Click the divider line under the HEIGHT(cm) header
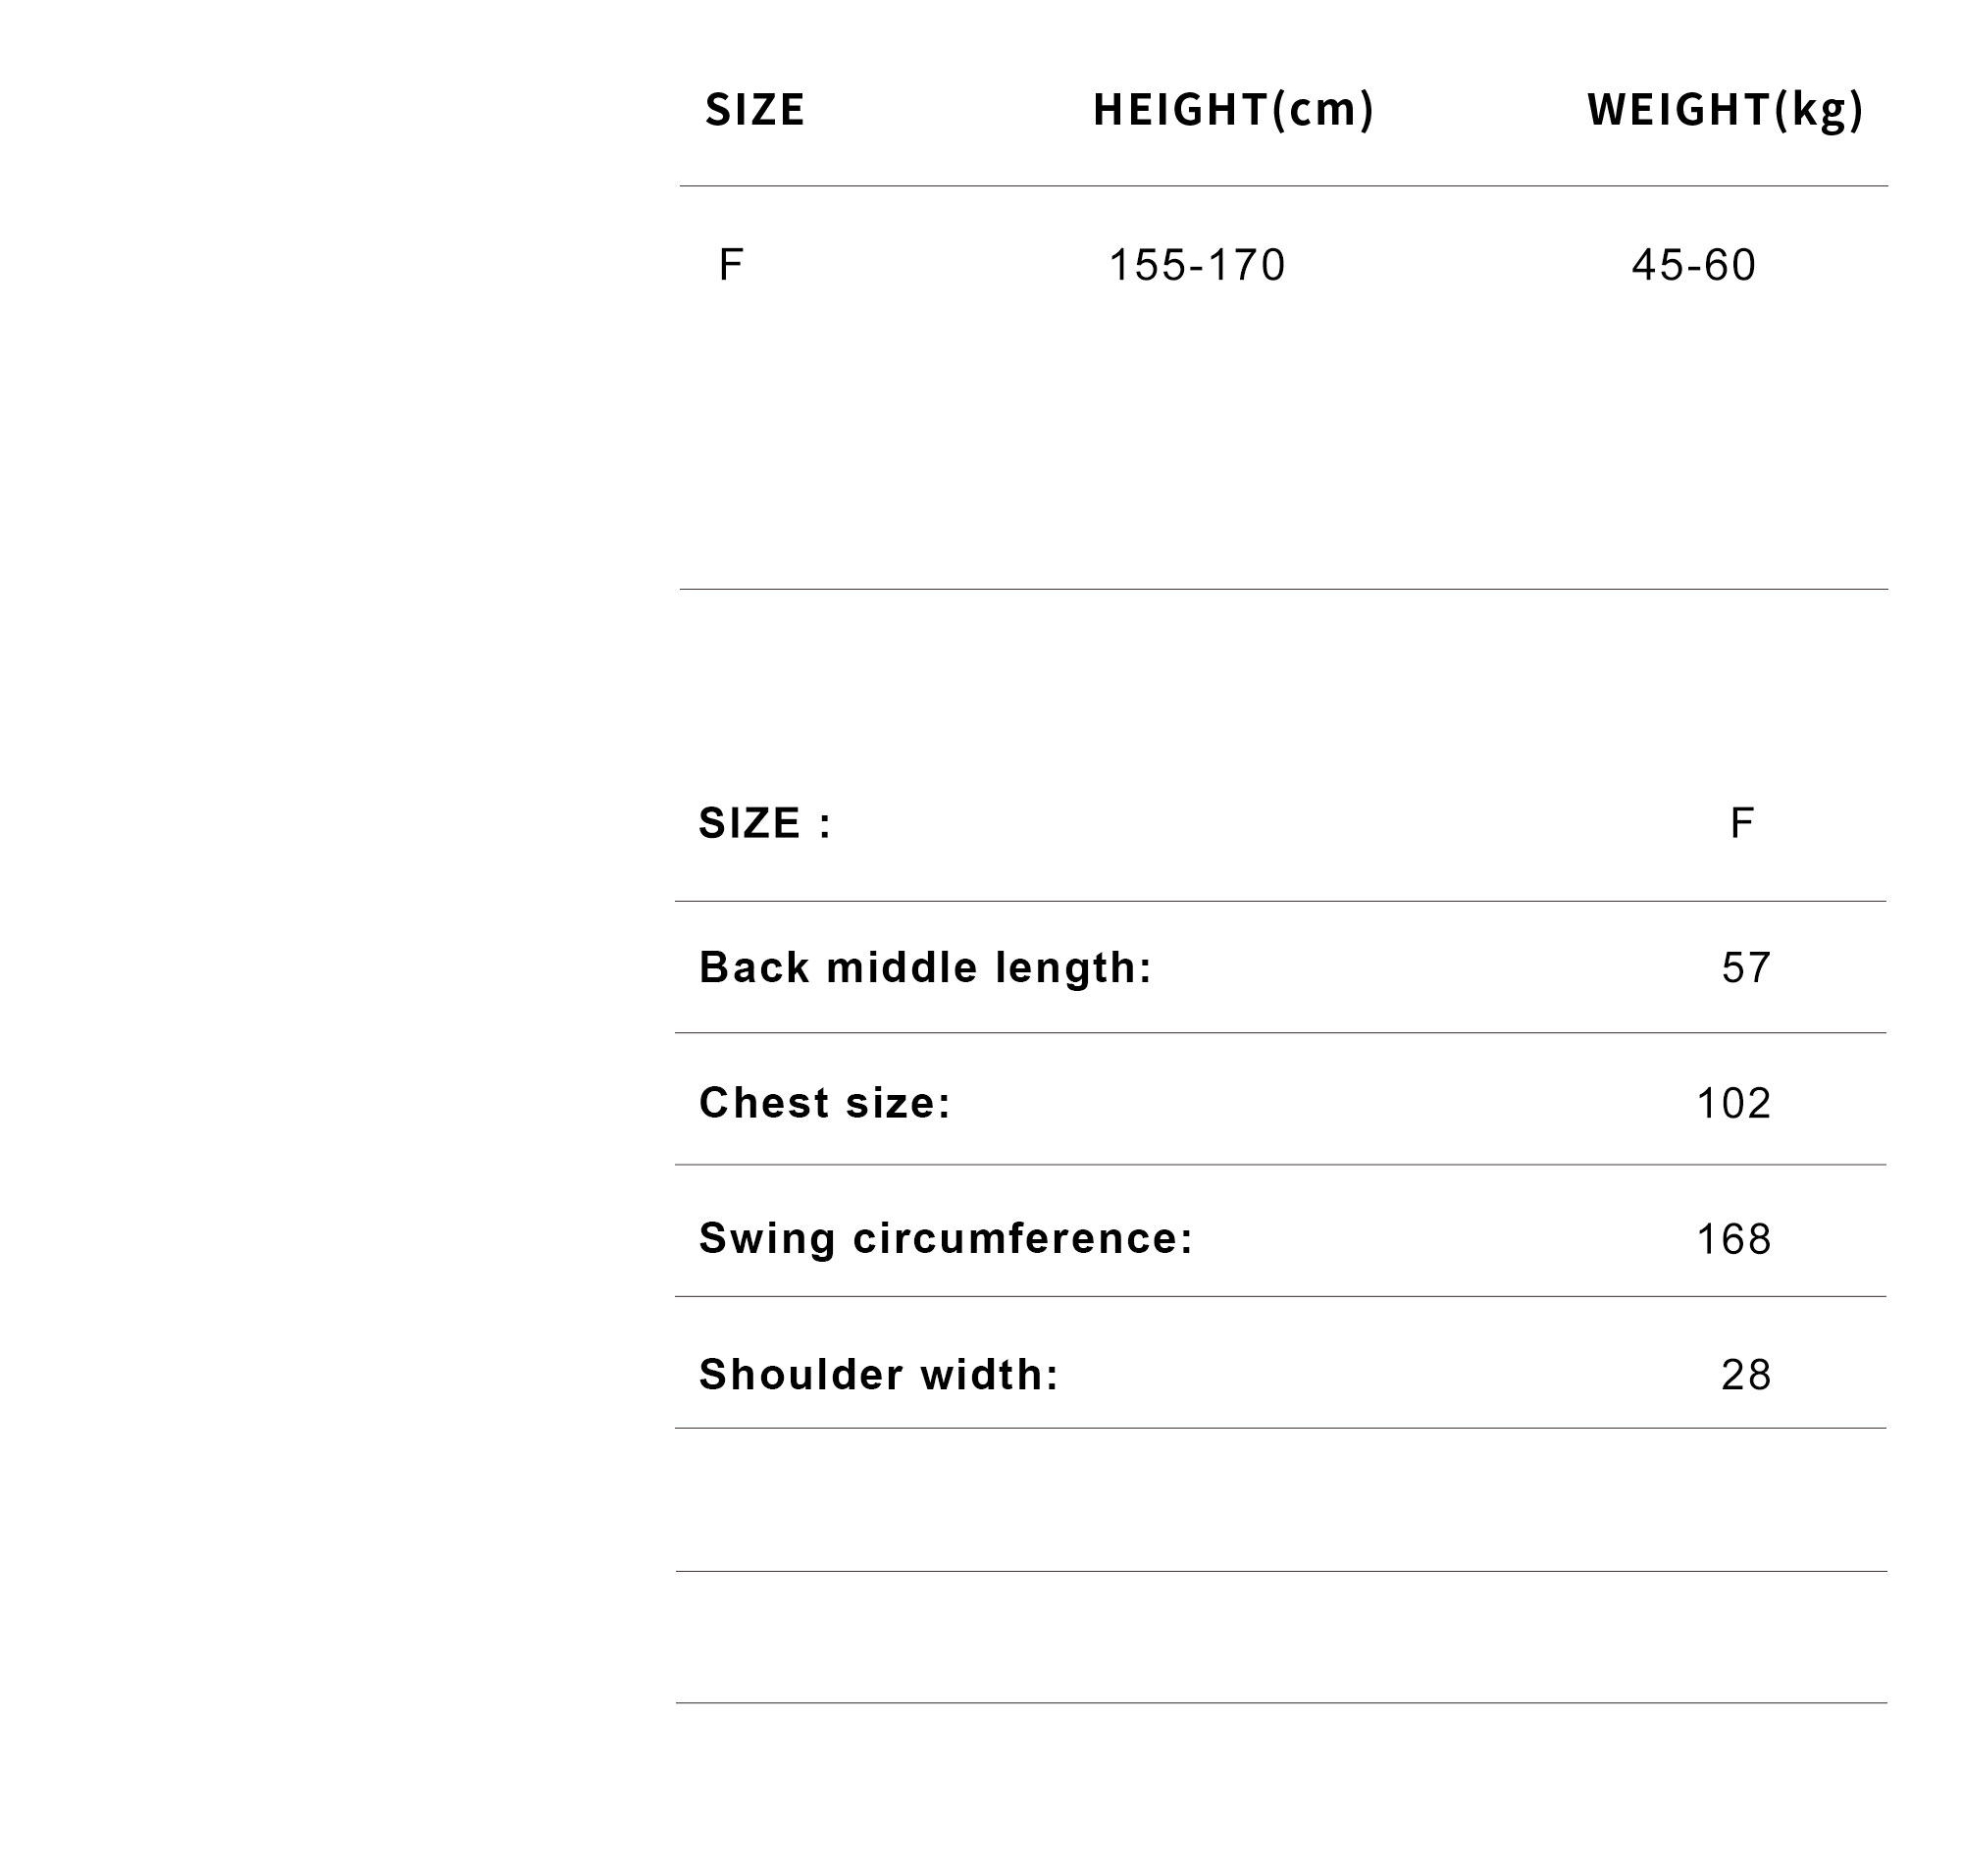Screen dimensions: 1962x1876 click(x=1233, y=186)
